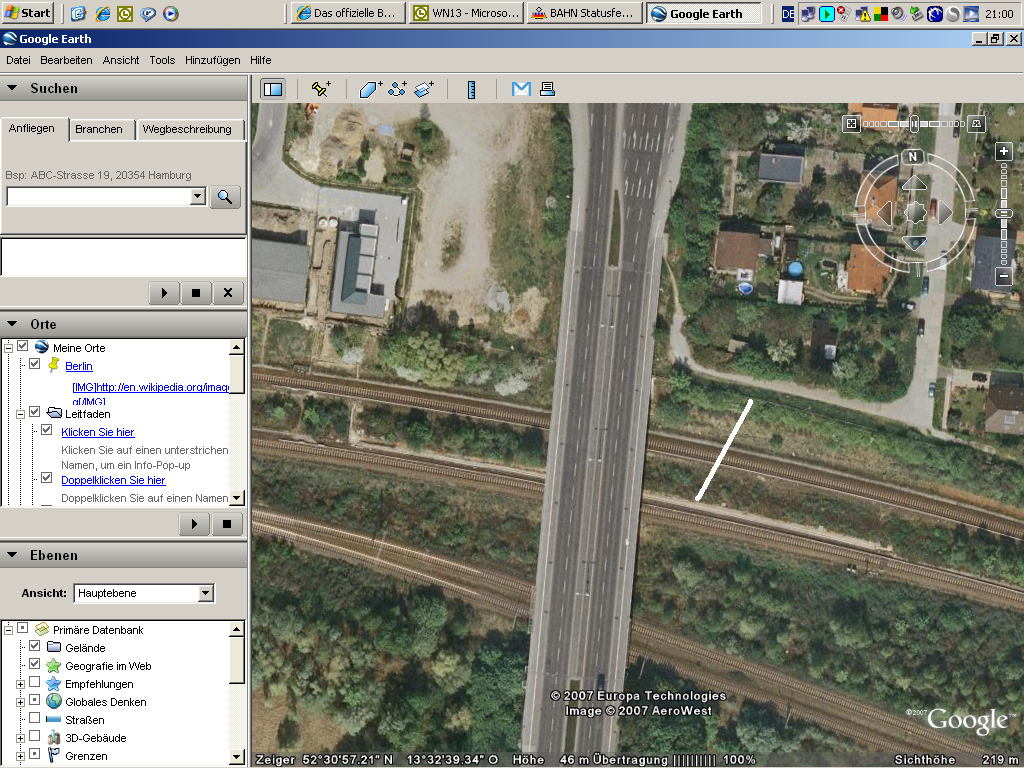Switch to the Branchen tab
Viewport: 1024px width, 768px height.
pos(99,129)
